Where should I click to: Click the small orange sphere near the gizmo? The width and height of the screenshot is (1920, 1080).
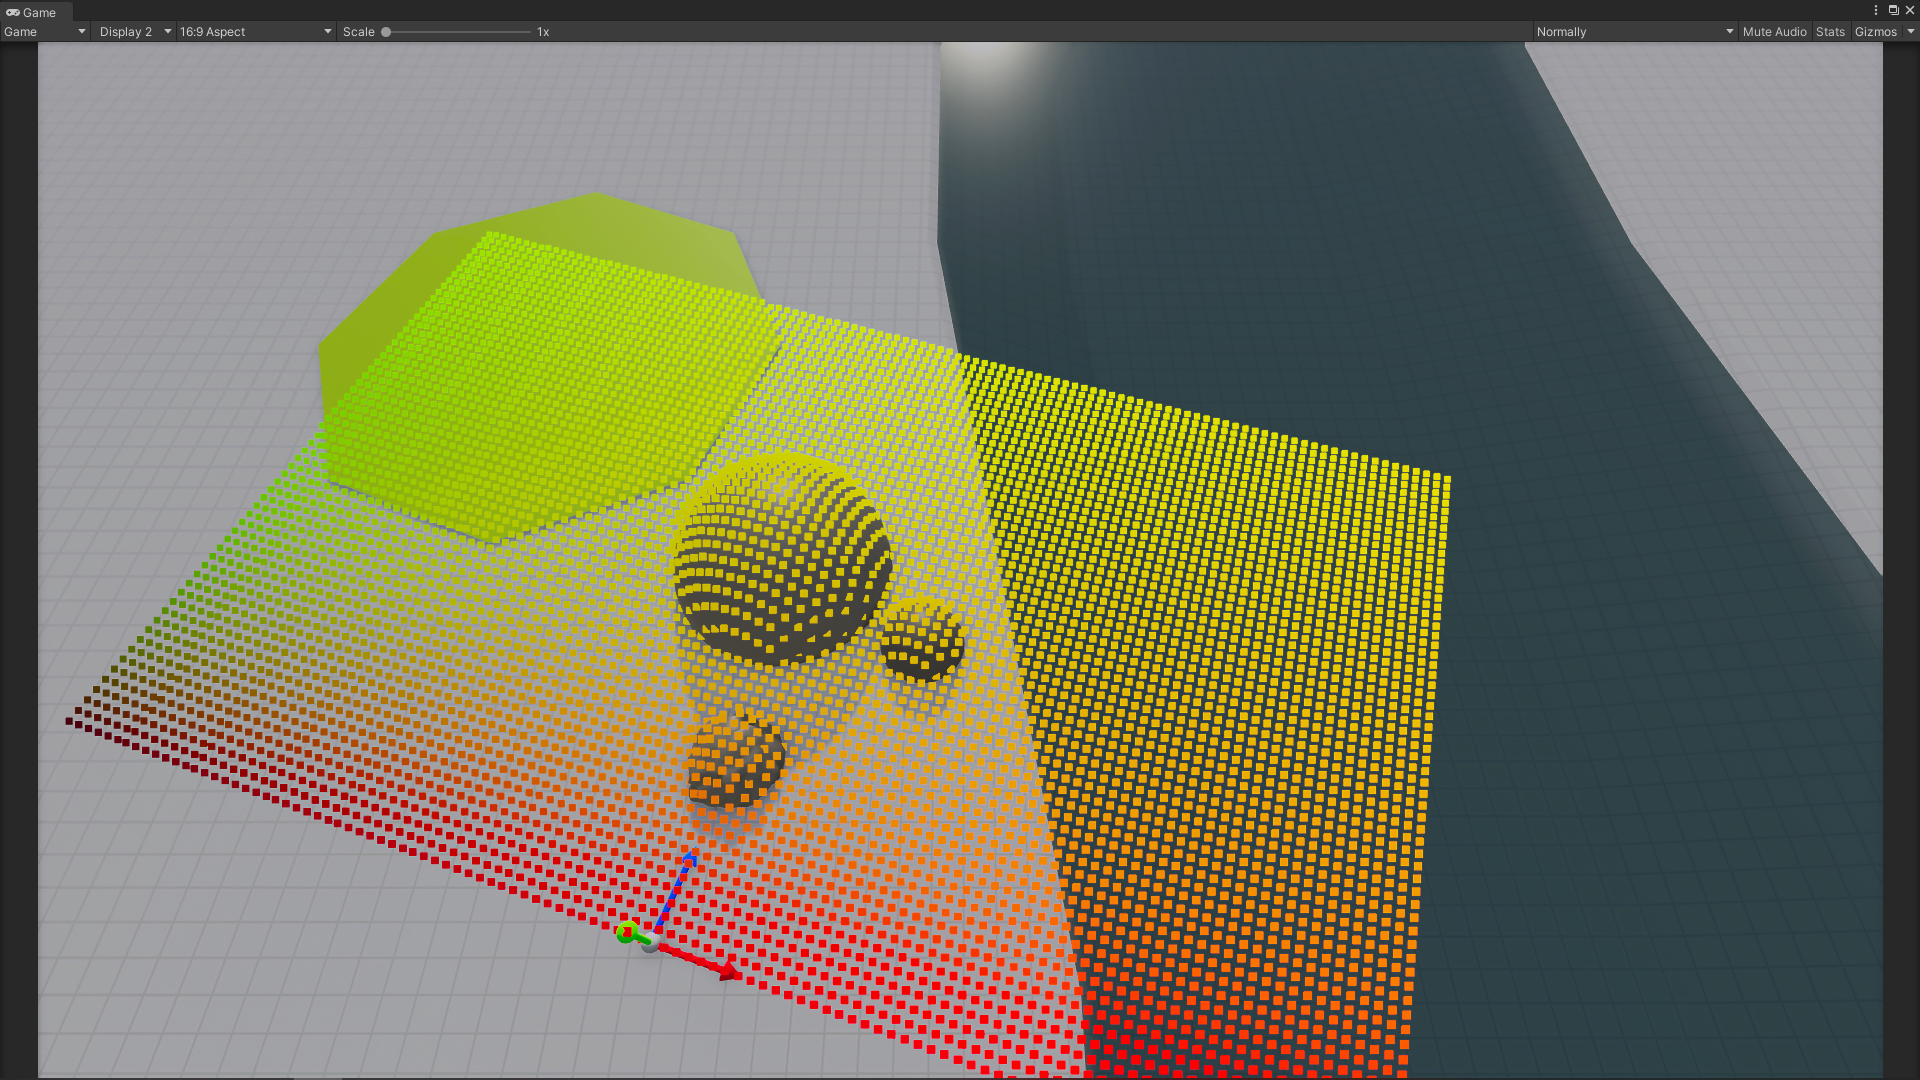735,760
